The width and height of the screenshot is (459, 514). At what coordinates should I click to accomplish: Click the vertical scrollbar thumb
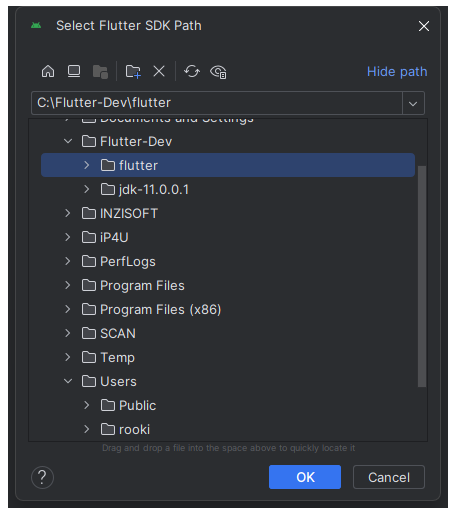pyautogui.click(x=422, y=276)
